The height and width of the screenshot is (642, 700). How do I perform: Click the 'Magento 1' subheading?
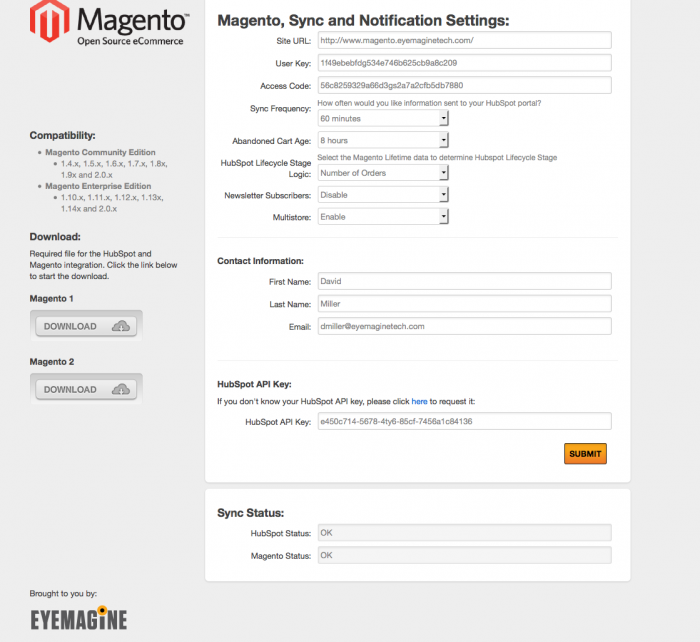51,298
